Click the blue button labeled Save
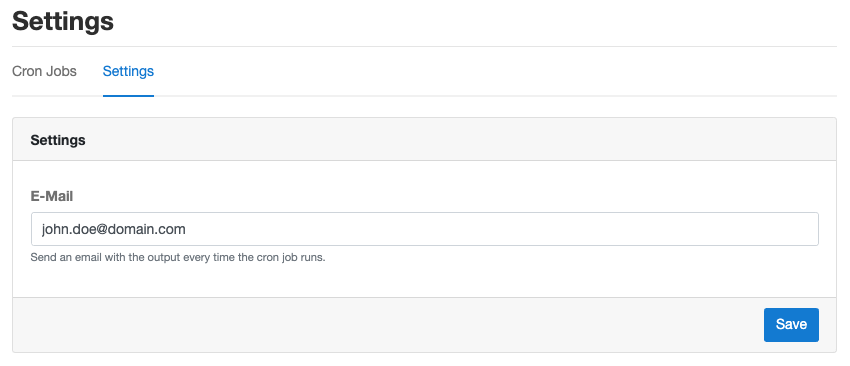This screenshot has height=366, width=850. pyautogui.click(x=791, y=325)
